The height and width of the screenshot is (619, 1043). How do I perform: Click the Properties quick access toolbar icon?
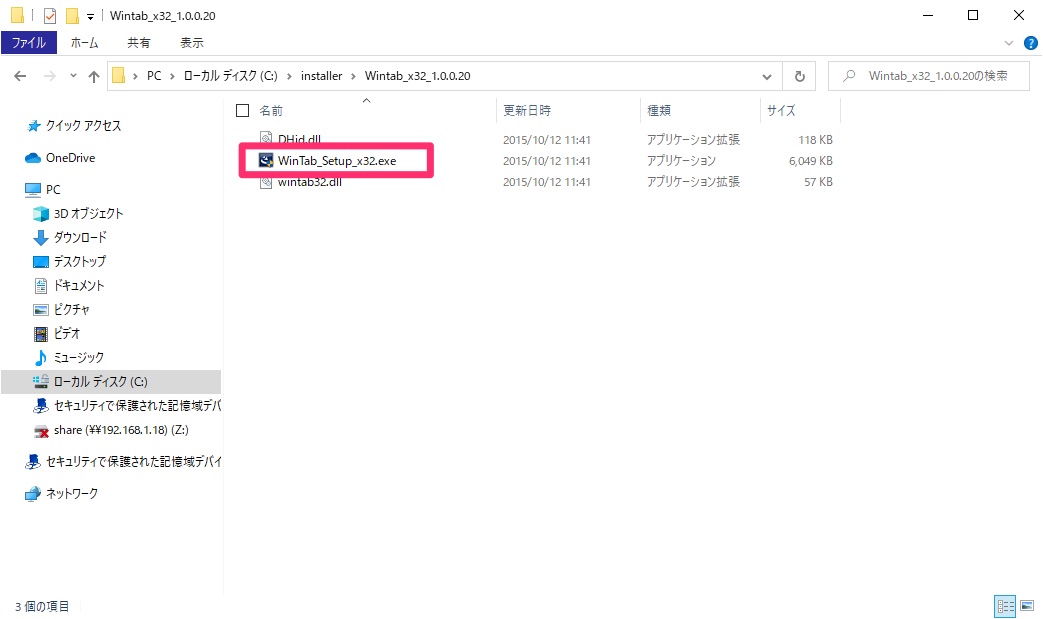click(x=49, y=15)
